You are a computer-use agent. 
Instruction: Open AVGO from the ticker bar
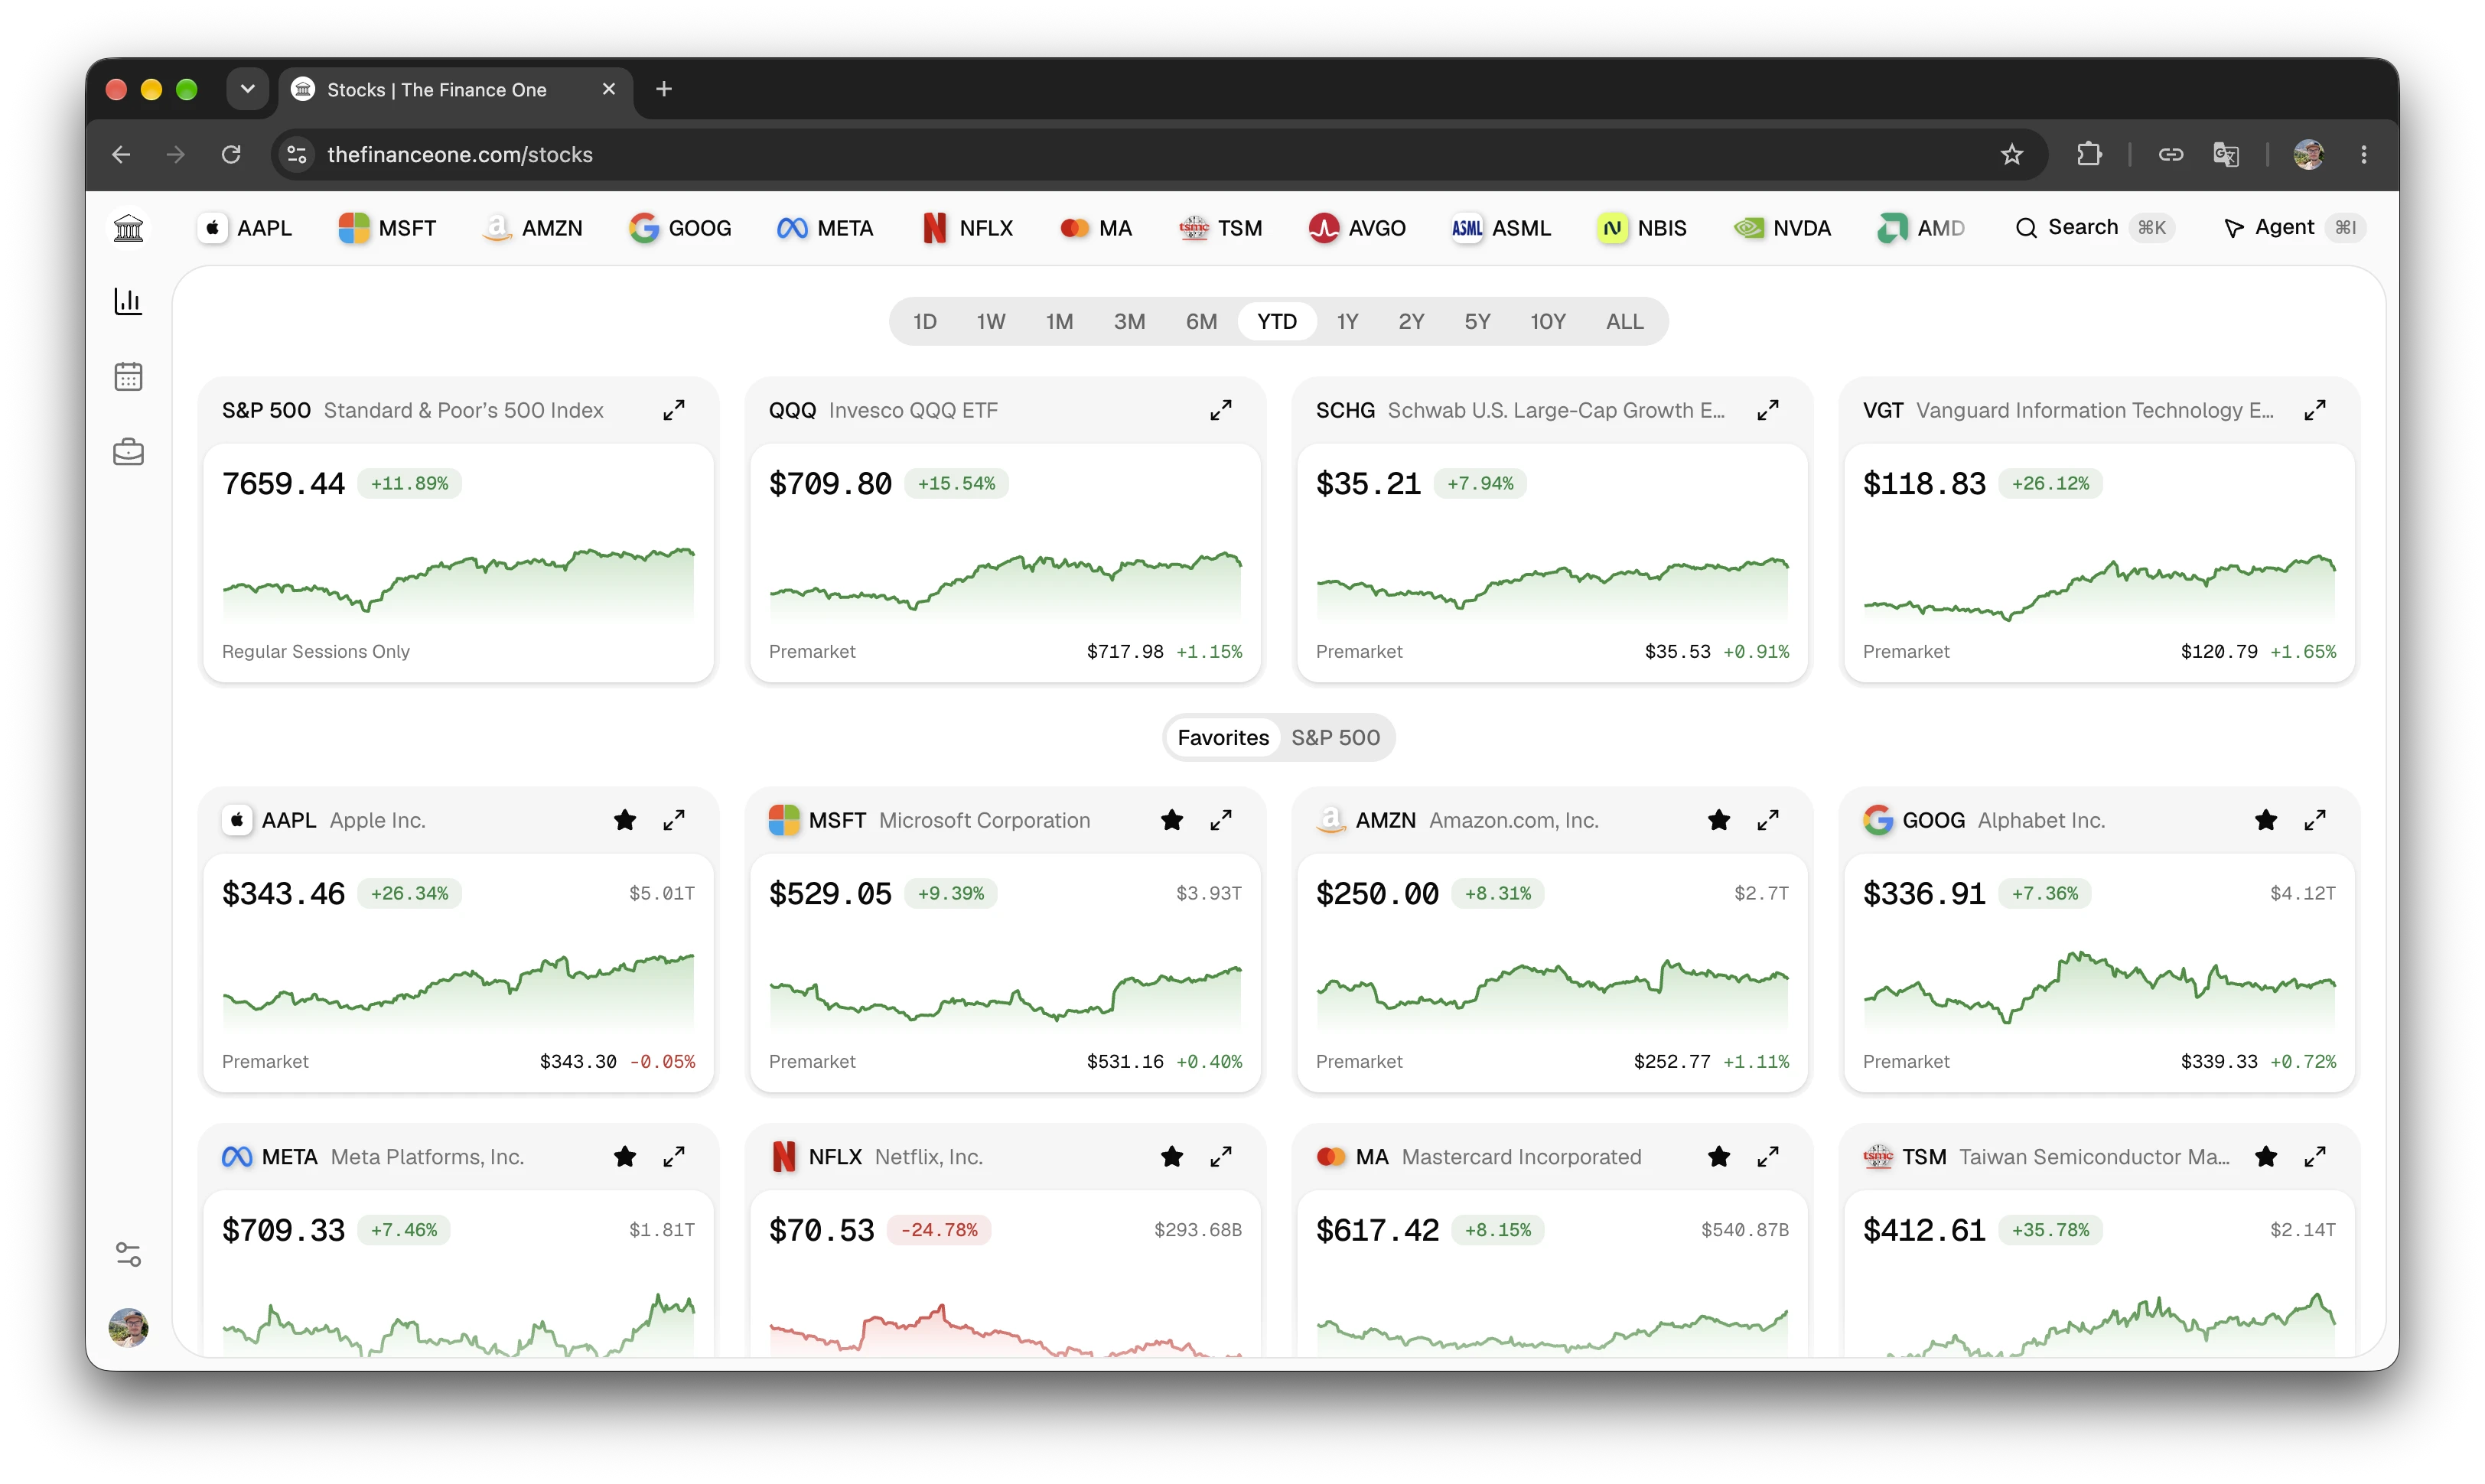tap(1357, 228)
